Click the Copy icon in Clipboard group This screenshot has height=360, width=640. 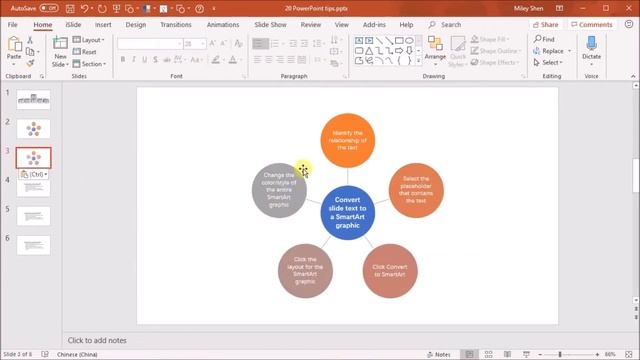[30, 52]
